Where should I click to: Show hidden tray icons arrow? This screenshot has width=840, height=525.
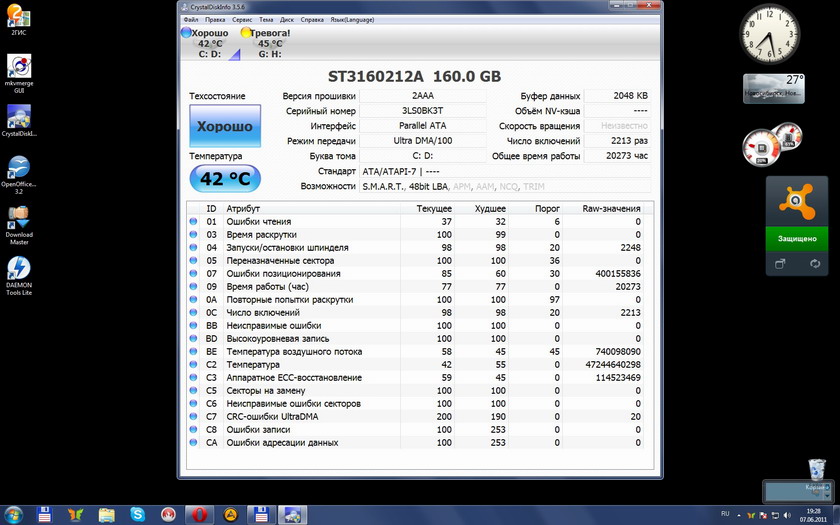(739, 515)
